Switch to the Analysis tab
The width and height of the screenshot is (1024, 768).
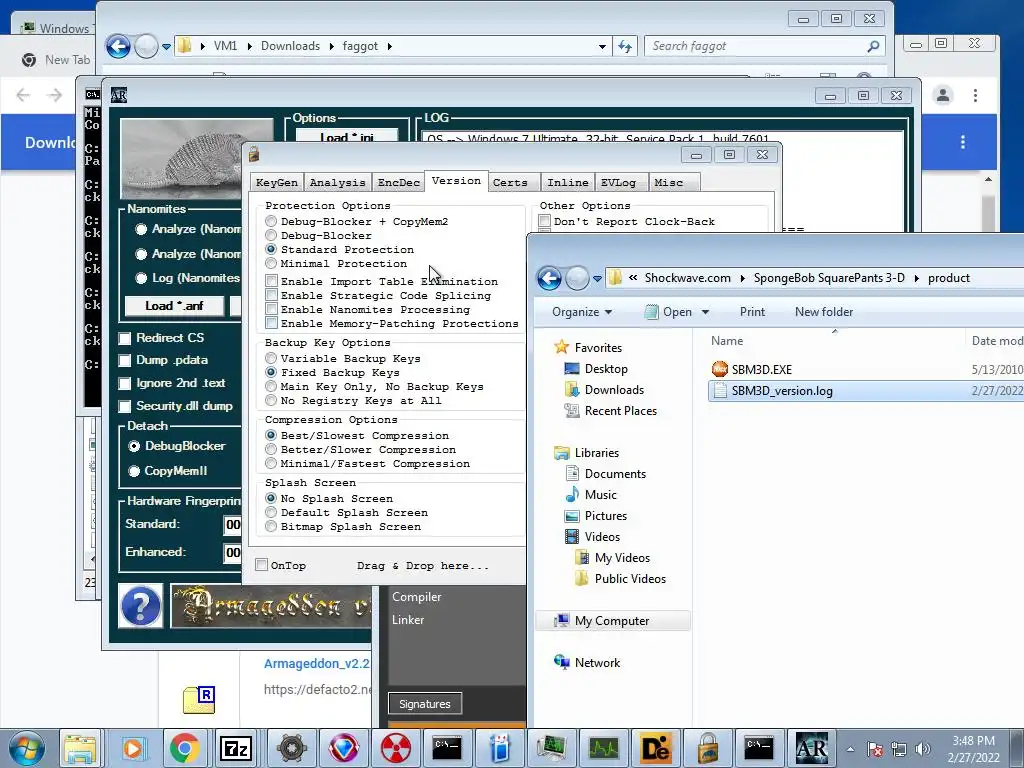[x=338, y=183]
